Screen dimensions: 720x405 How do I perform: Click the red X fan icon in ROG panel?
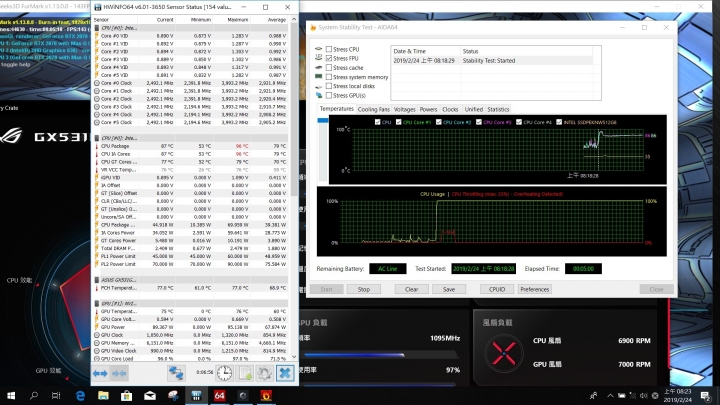[x=504, y=354]
